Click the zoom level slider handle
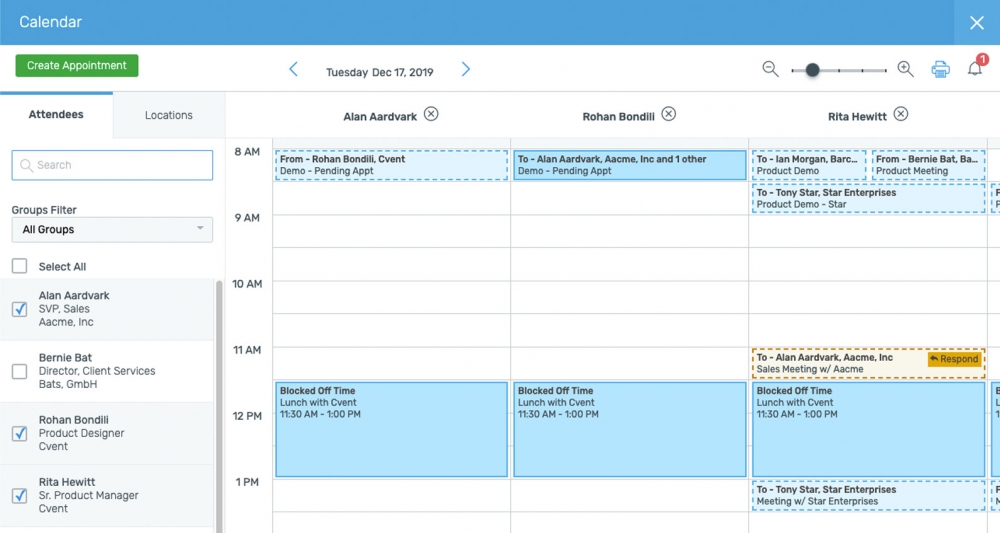Viewport: 1000px width, 533px height. pyautogui.click(x=812, y=70)
